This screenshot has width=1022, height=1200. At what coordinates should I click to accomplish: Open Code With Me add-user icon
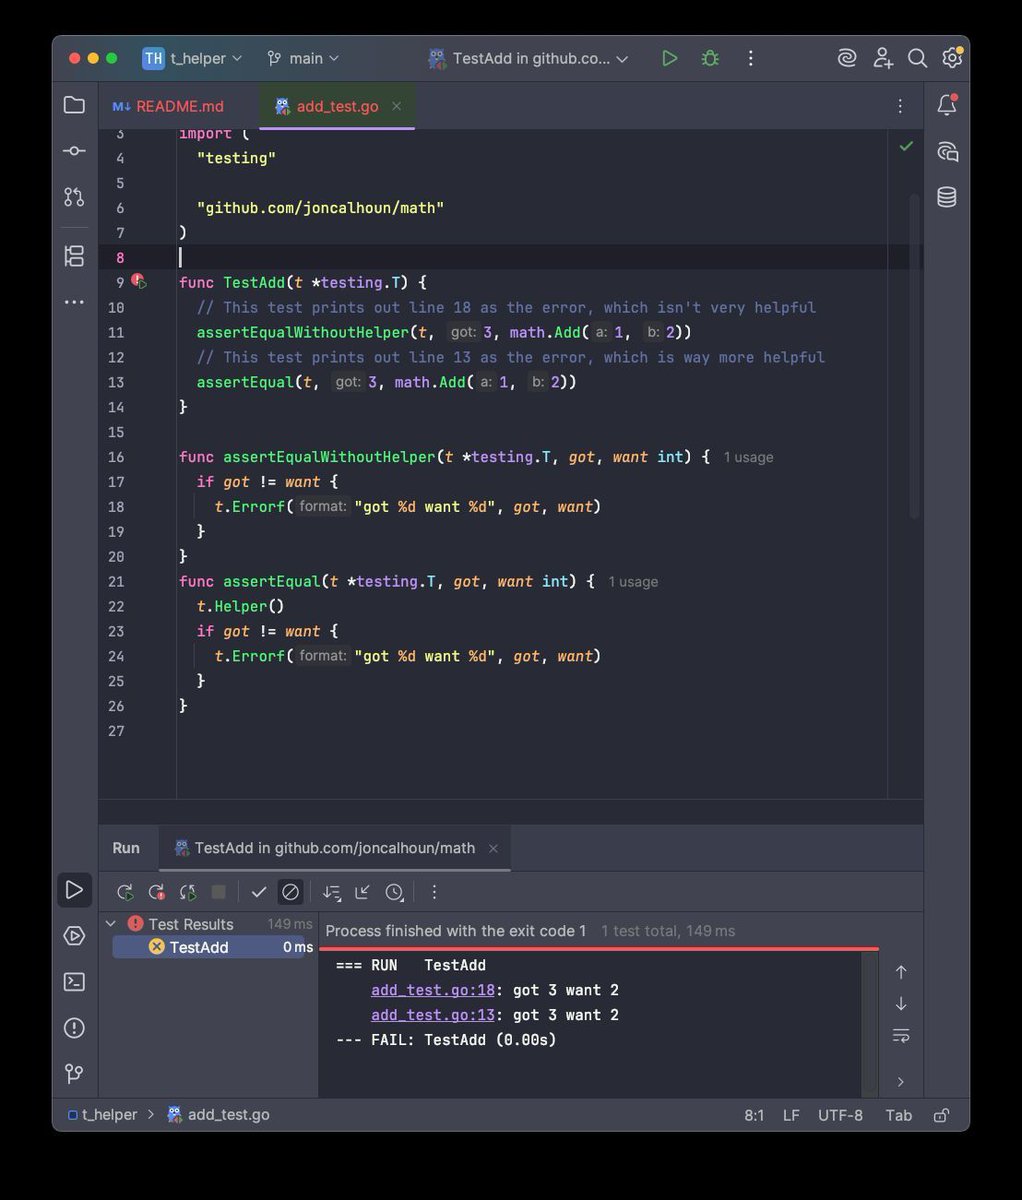coord(882,58)
